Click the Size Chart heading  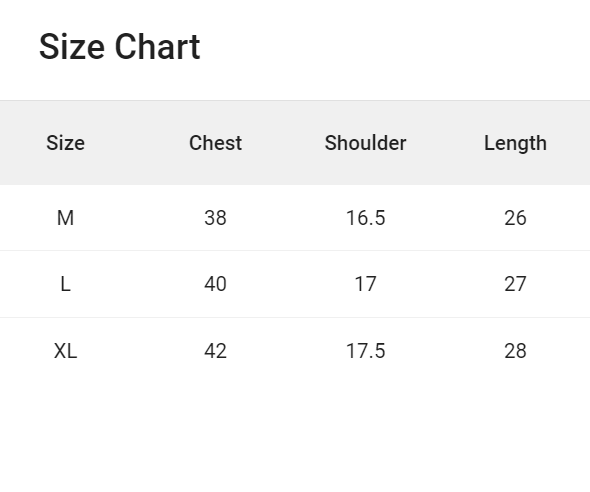pyautogui.click(x=120, y=47)
